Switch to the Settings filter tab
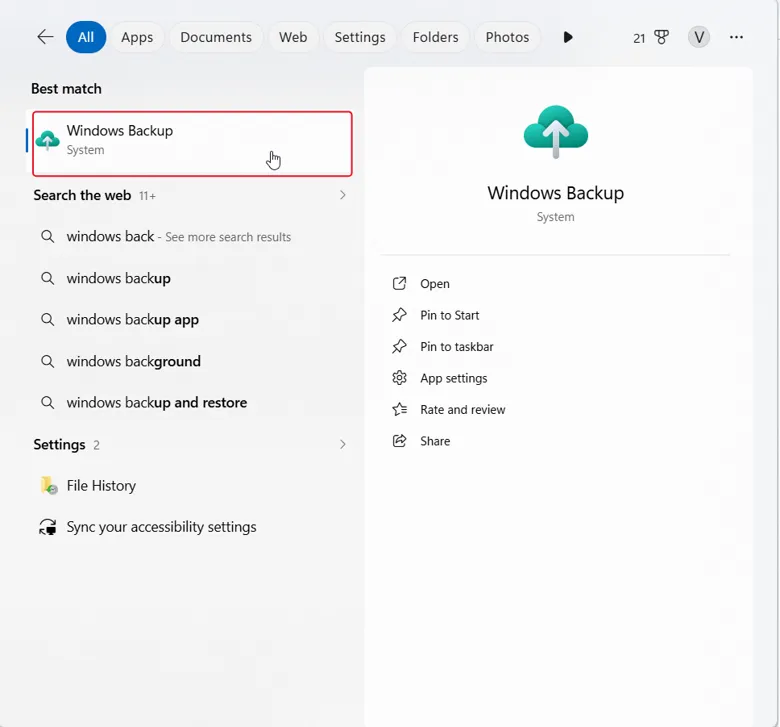This screenshot has height=727, width=780. (x=360, y=37)
